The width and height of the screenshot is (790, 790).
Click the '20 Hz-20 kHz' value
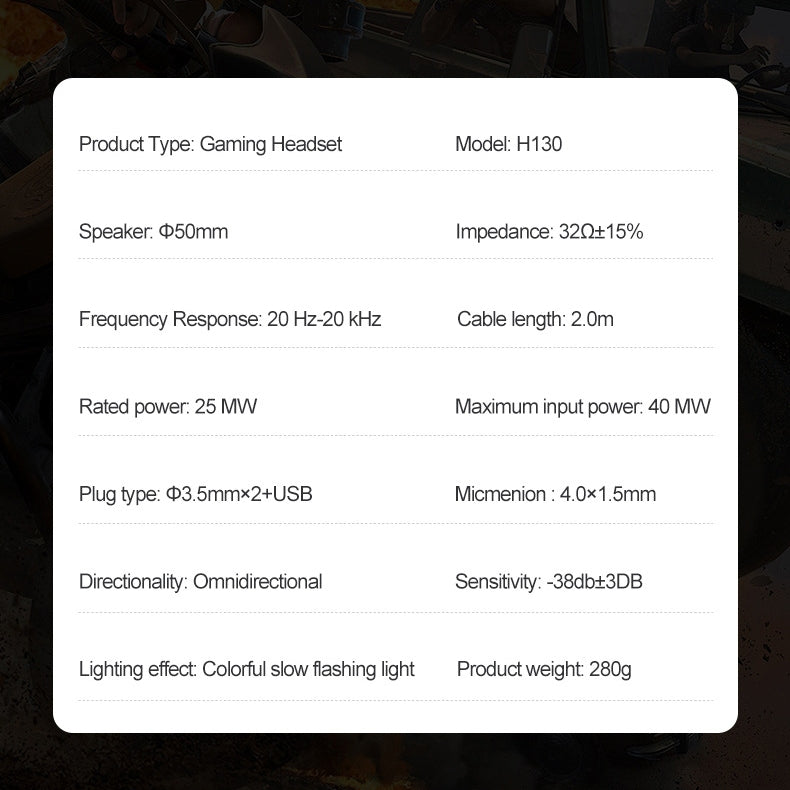(x=325, y=320)
